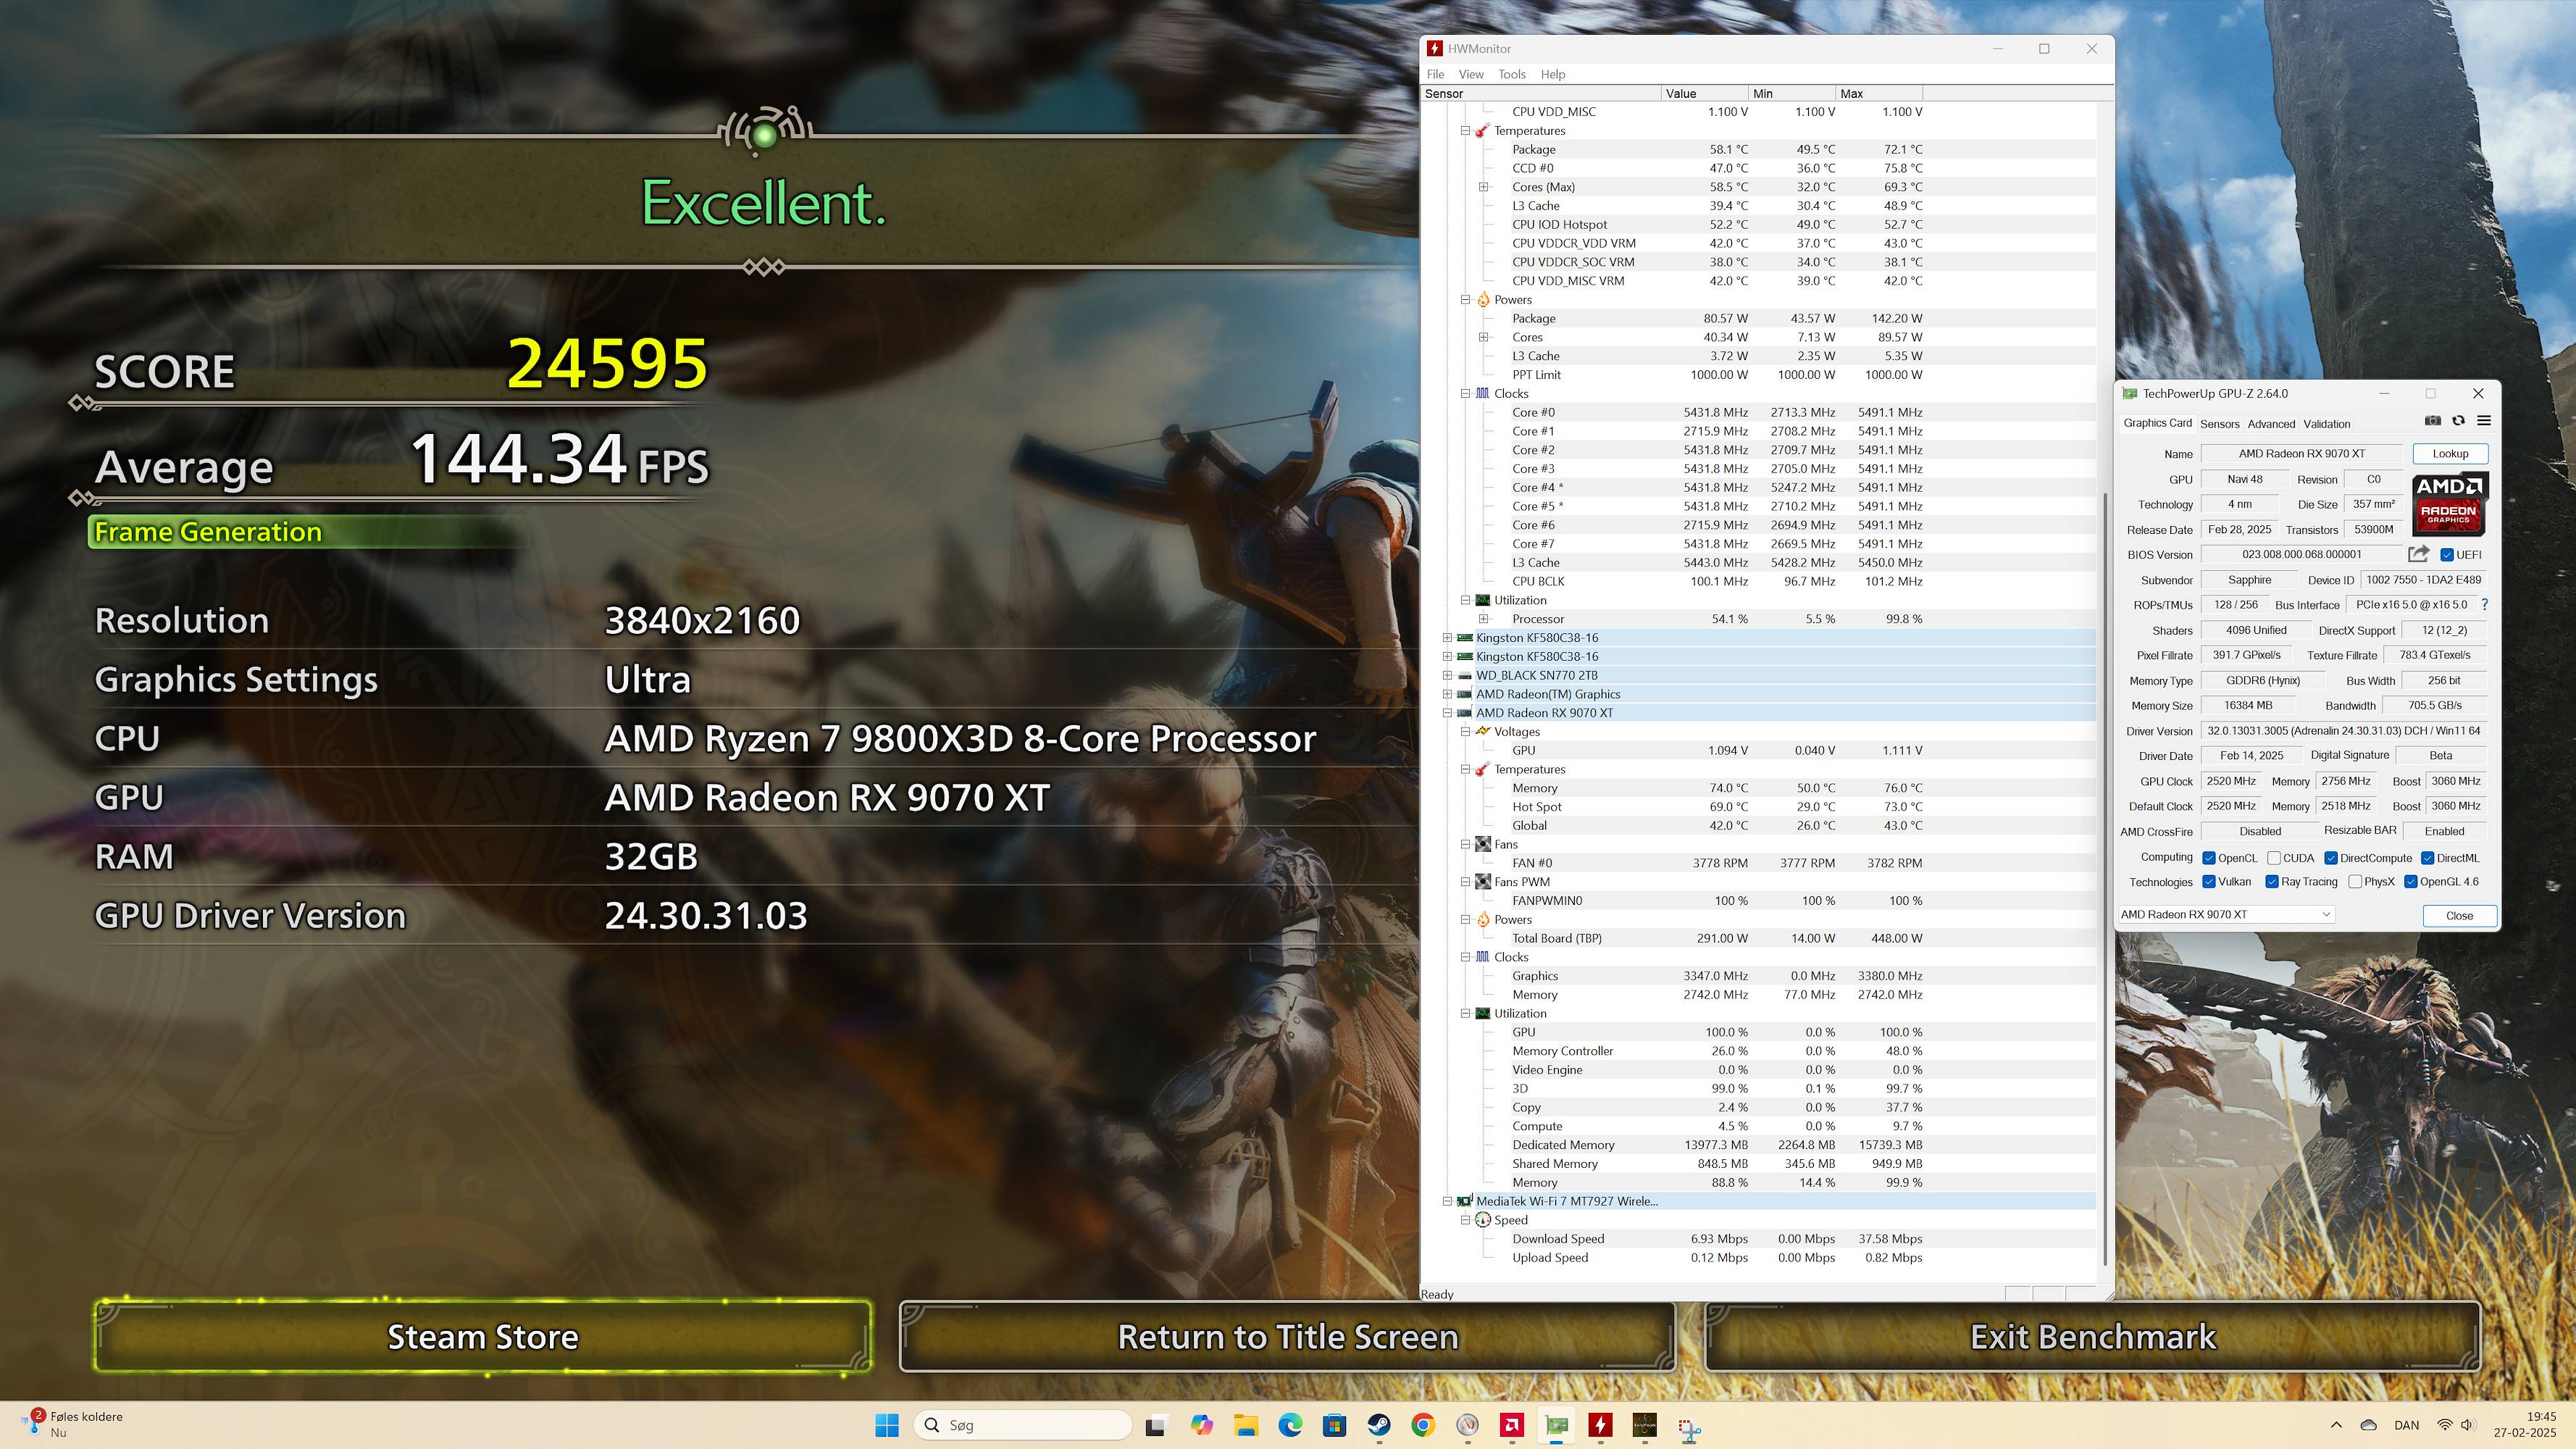2576x1449 pixels.
Task: Open the Windows Start menu
Action: (x=887, y=1425)
